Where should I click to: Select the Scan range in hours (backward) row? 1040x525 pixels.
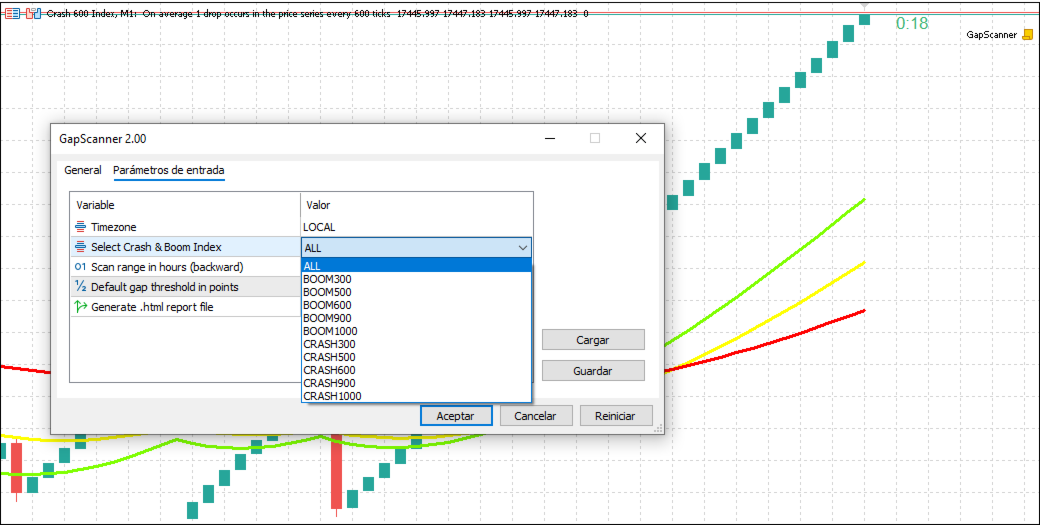[186, 267]
